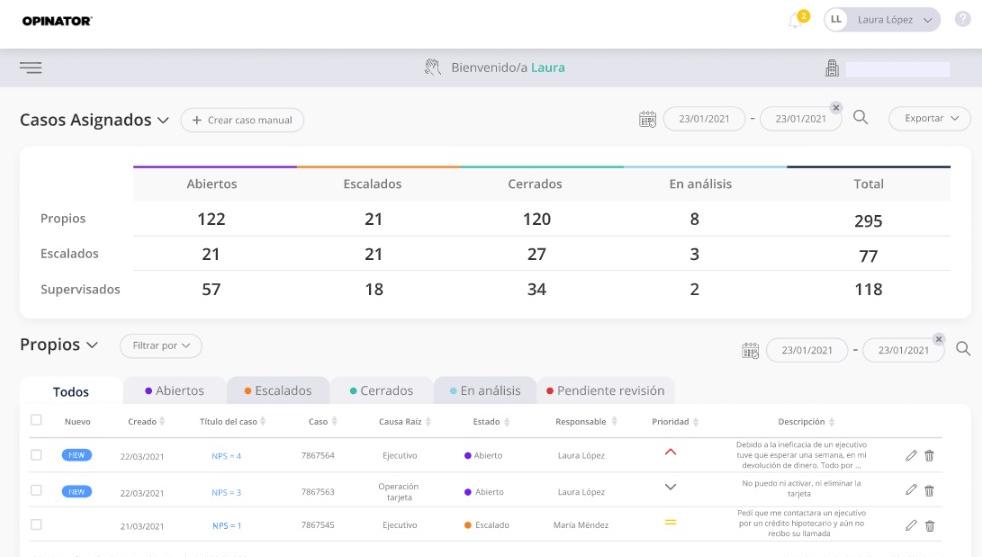982x557 pixels.
Task: Click the Casos Asignados end date field
Action: (x=800, y=119)
